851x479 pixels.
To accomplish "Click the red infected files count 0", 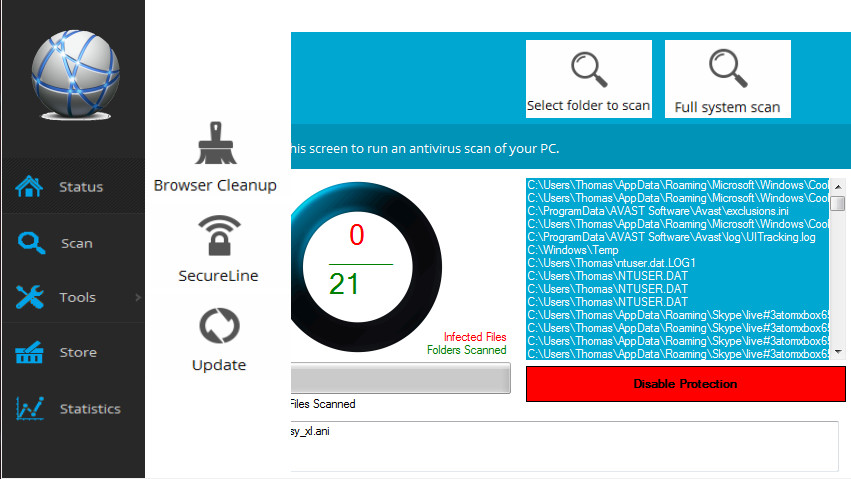I will [x=357, y=235].
